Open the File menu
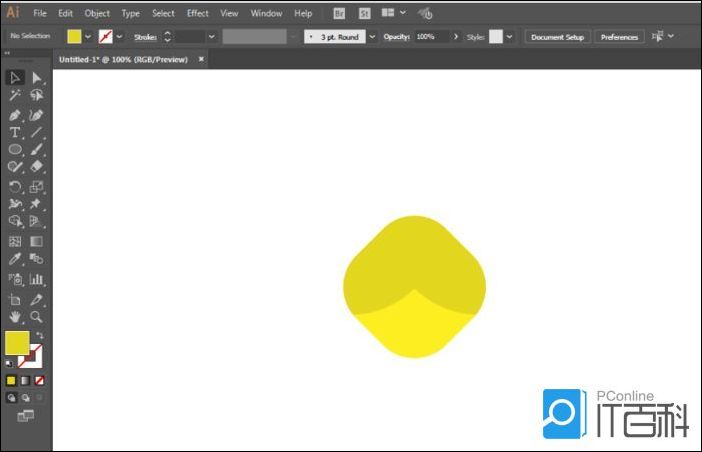This screenshot has height=452, width=702. tap(40, 13)
